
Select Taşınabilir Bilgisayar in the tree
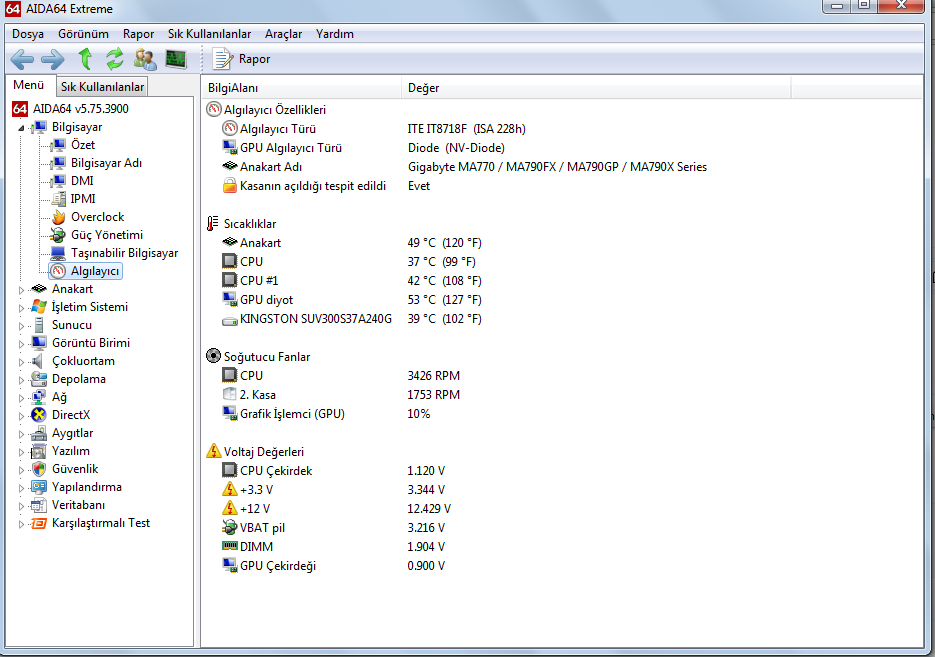click(x=125, y=253)
